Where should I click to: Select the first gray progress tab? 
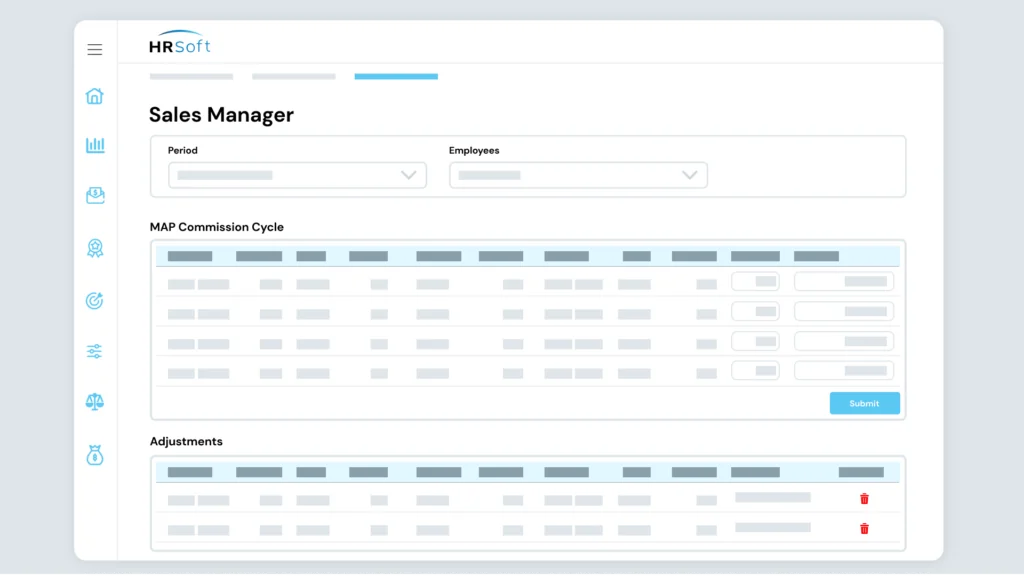pos(191,76)
